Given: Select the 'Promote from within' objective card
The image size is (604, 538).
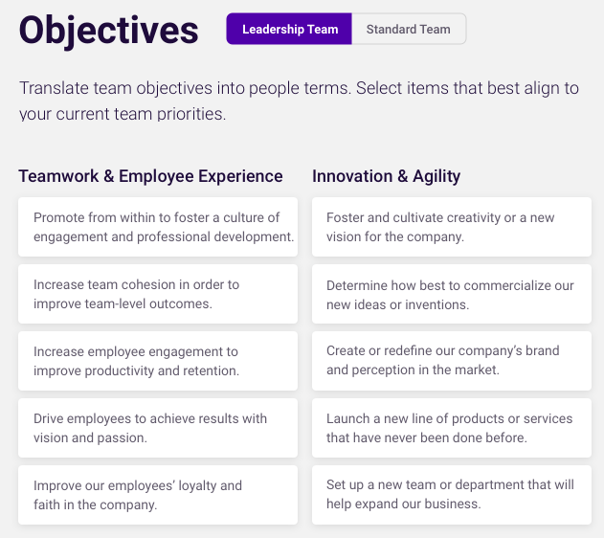Looking at the screenshot, I should [x=158, y=227].
